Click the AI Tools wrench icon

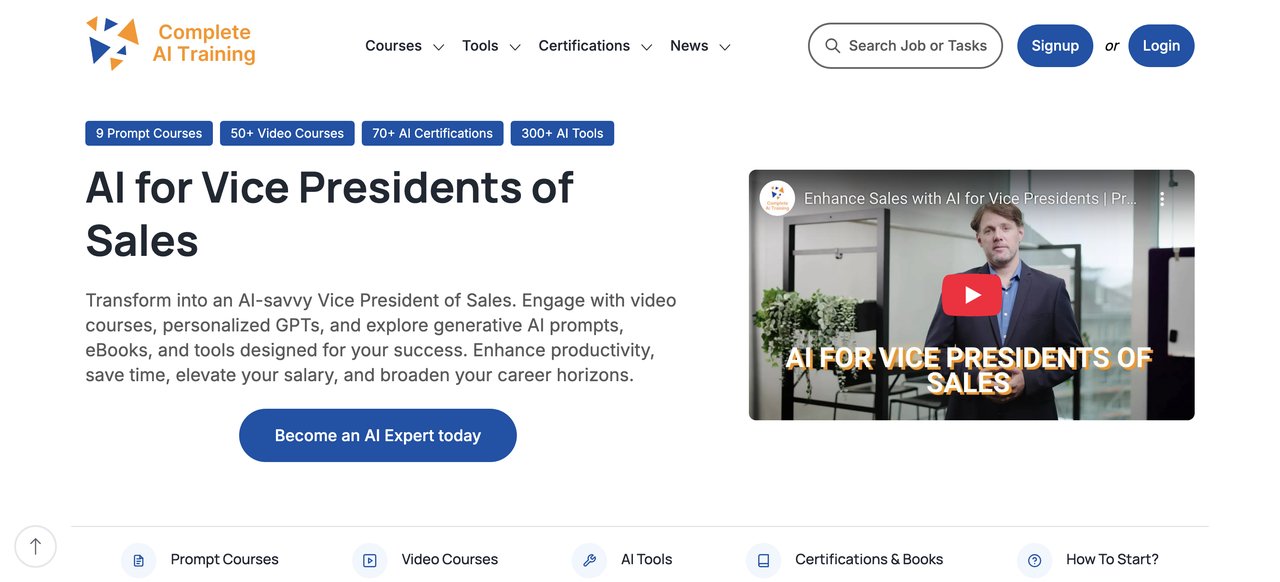589,560
